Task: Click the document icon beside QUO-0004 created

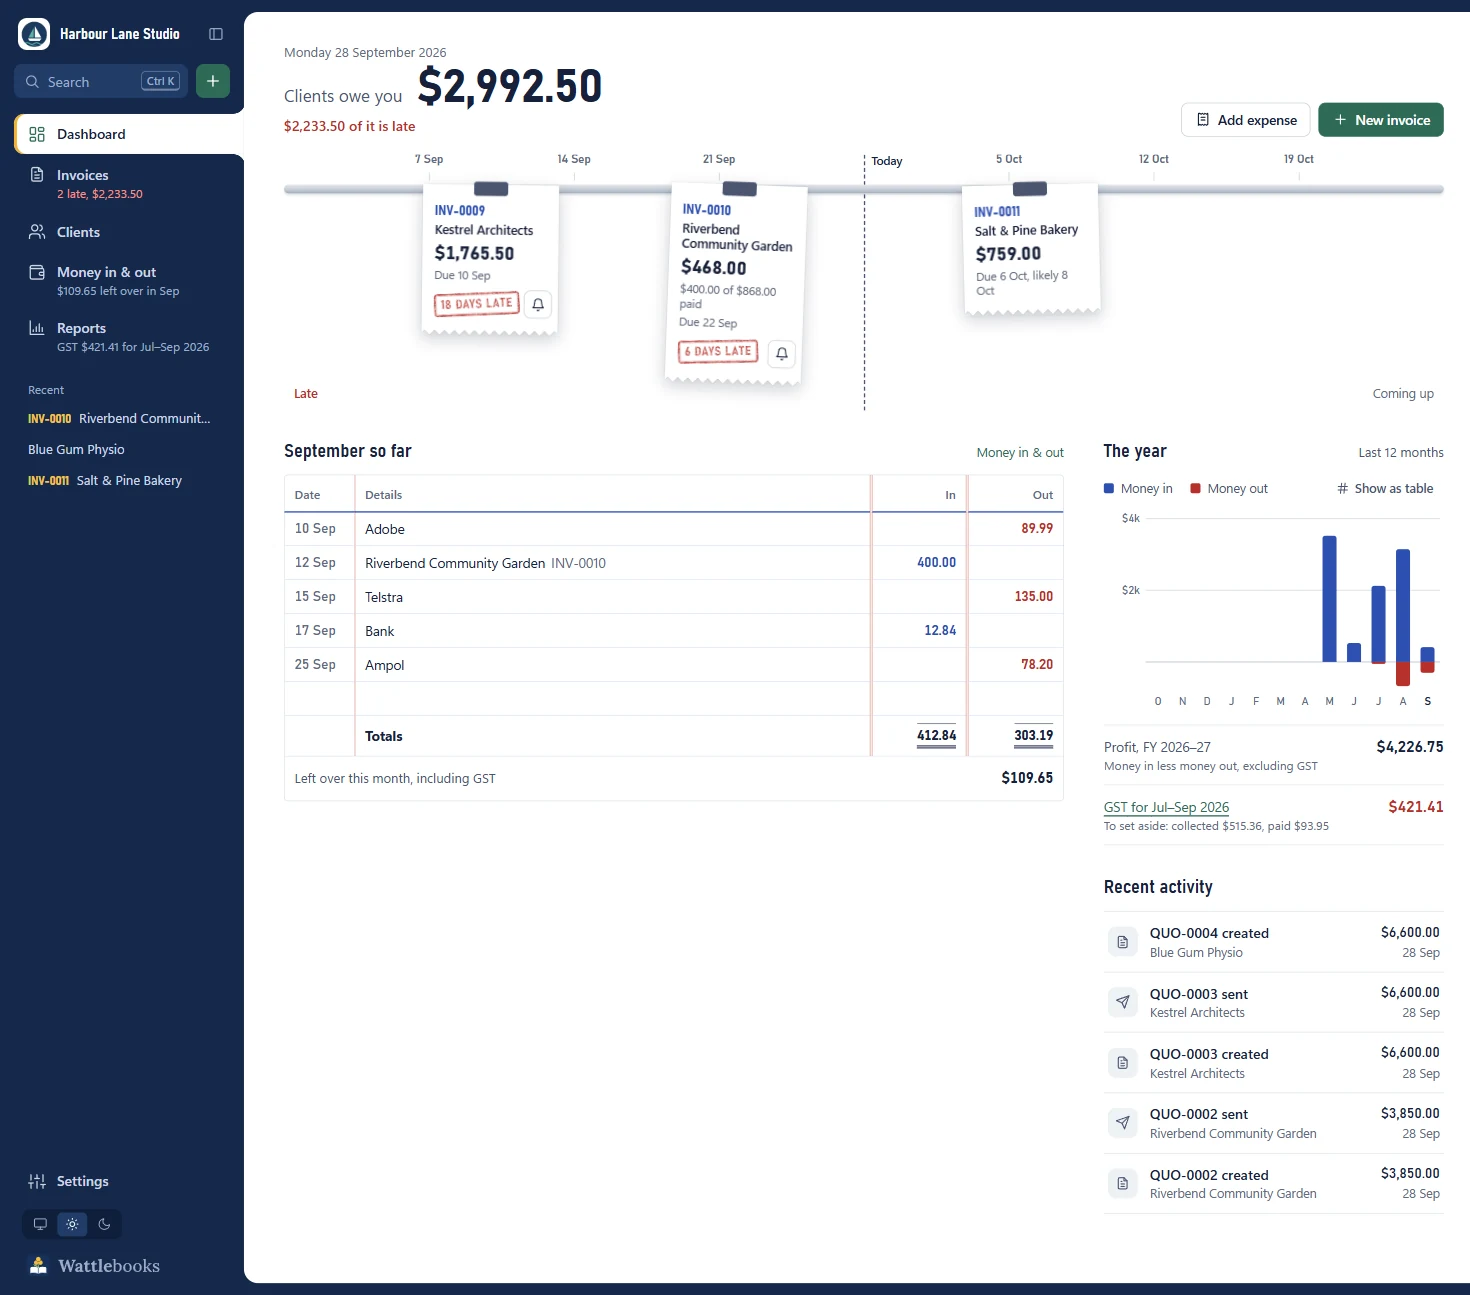Action: point(1123,942)
